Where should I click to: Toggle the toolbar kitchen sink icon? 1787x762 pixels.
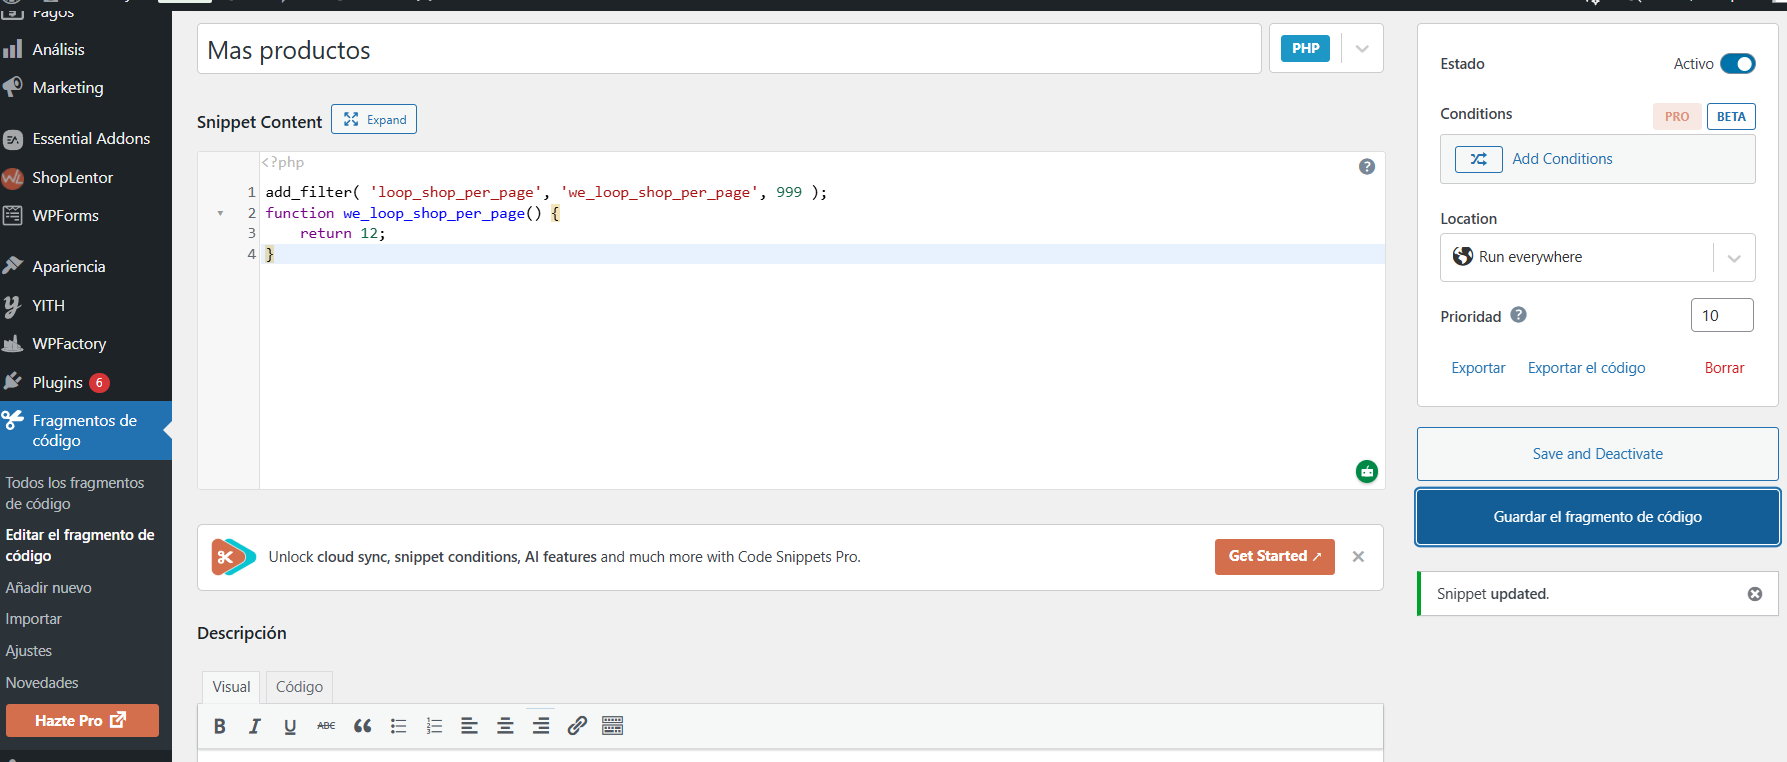click(x=613, y=726)
